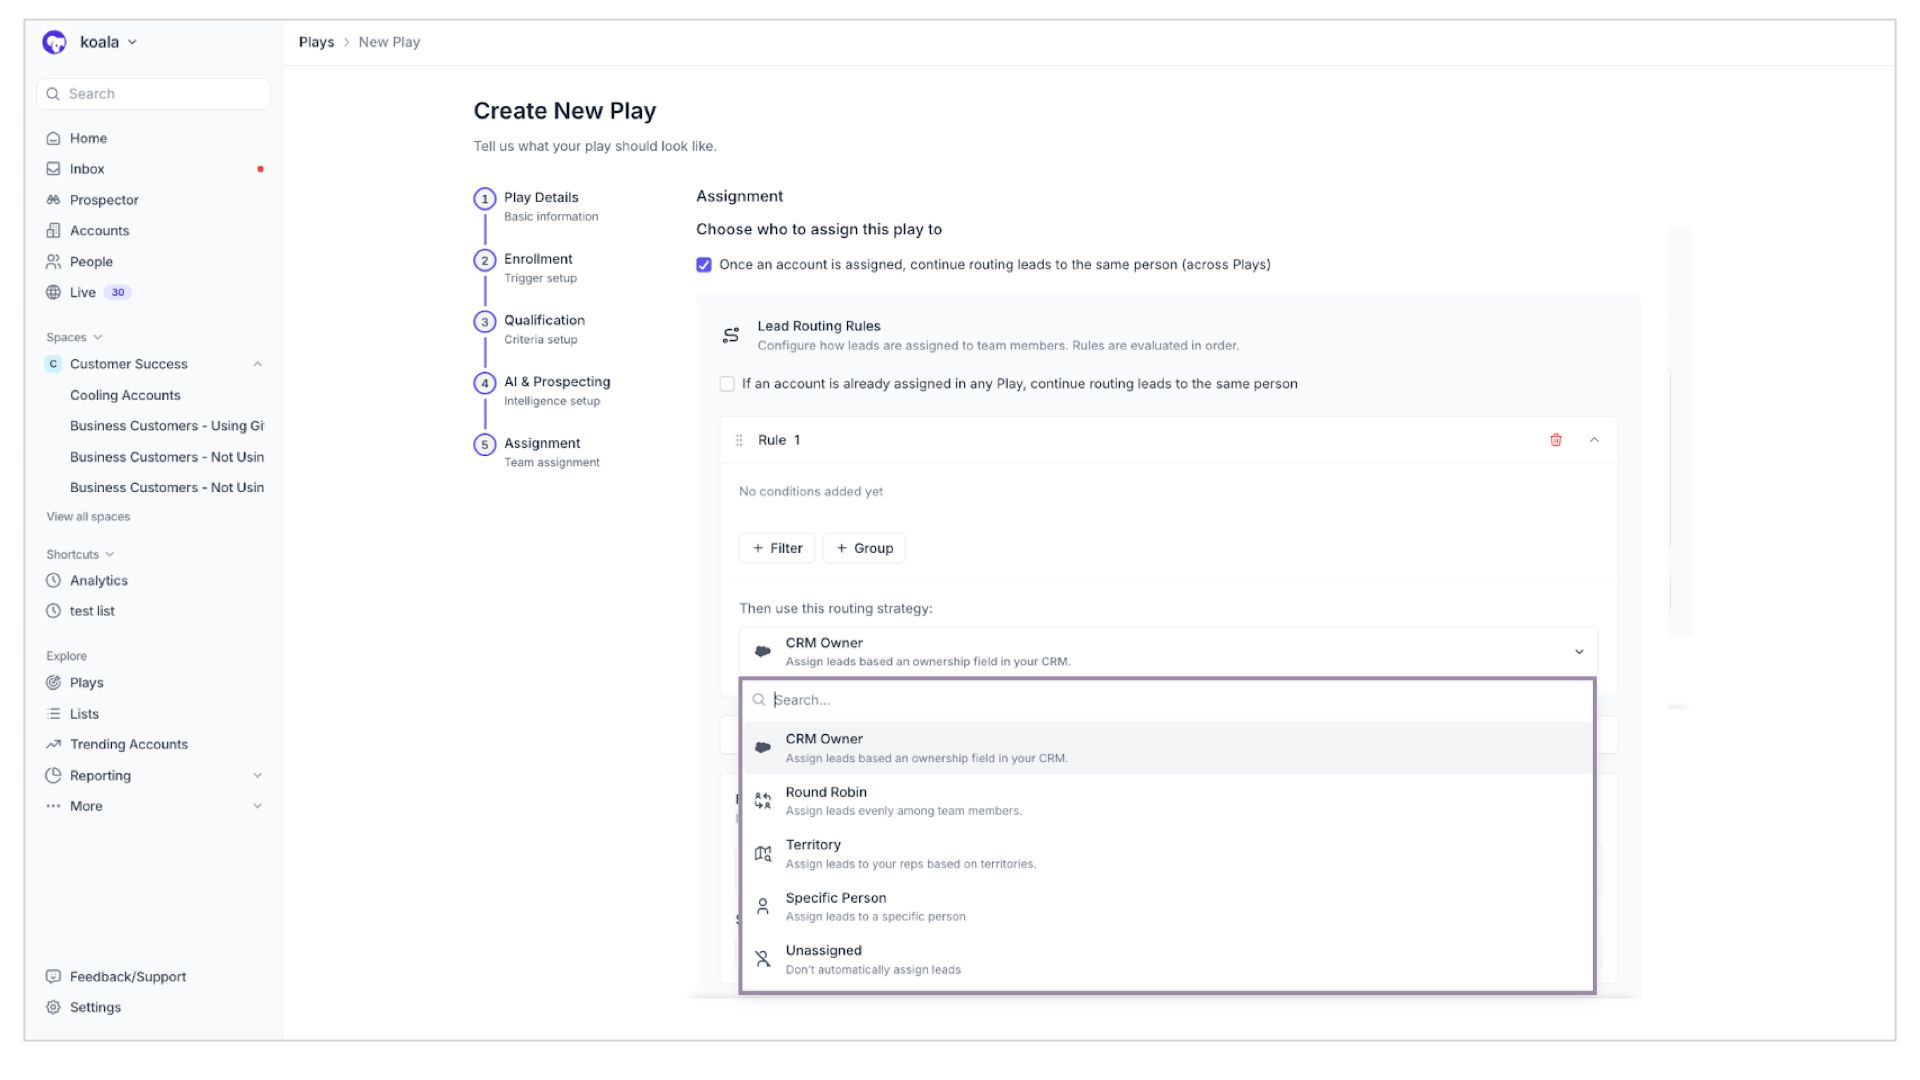Click the Prospector binoculars icon

[x=53, y=200]
